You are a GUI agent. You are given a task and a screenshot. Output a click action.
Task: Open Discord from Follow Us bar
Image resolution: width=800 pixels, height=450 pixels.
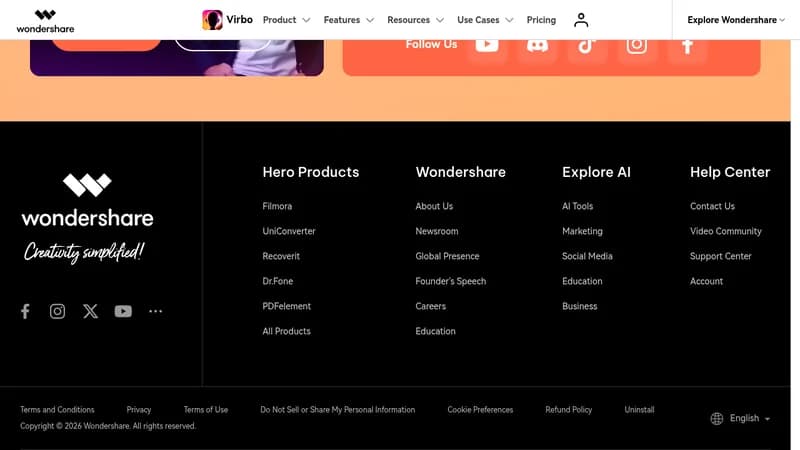pos(537,45)
